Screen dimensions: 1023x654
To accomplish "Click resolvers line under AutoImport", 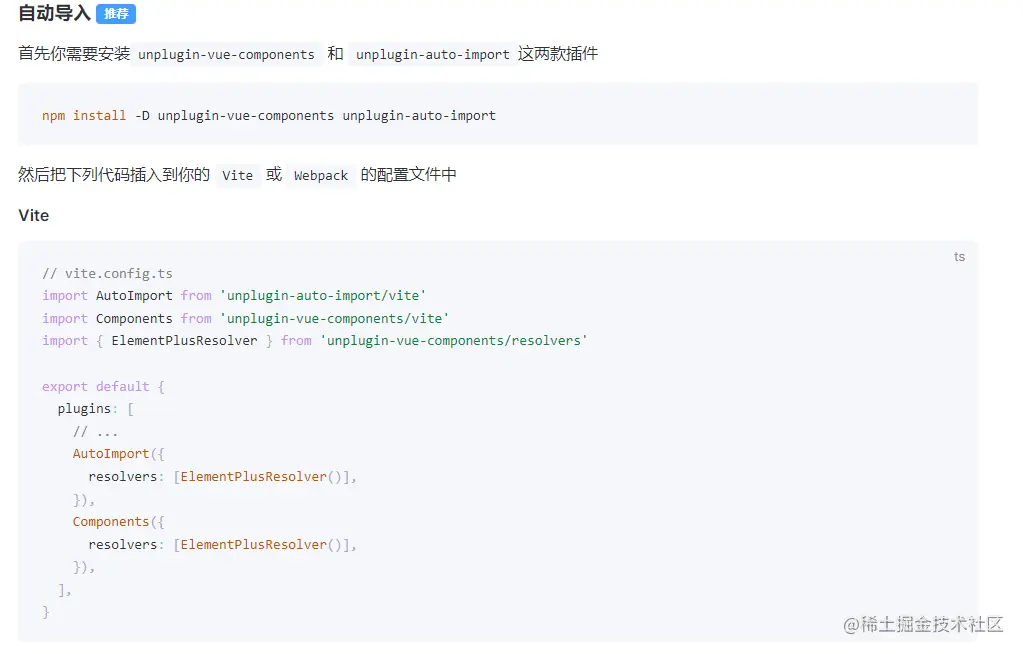I will pyautogui.click(x=222, y=477).
